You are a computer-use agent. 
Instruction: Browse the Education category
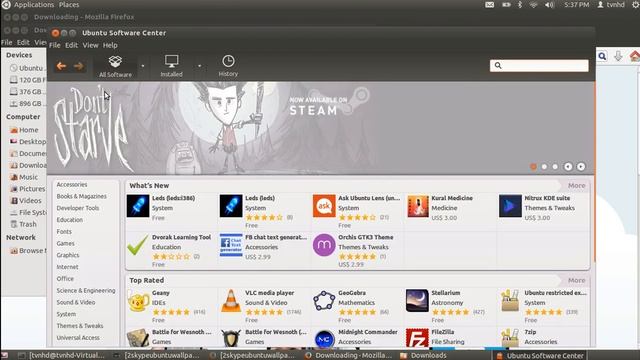pyautogui.click(x=70, y=220)
